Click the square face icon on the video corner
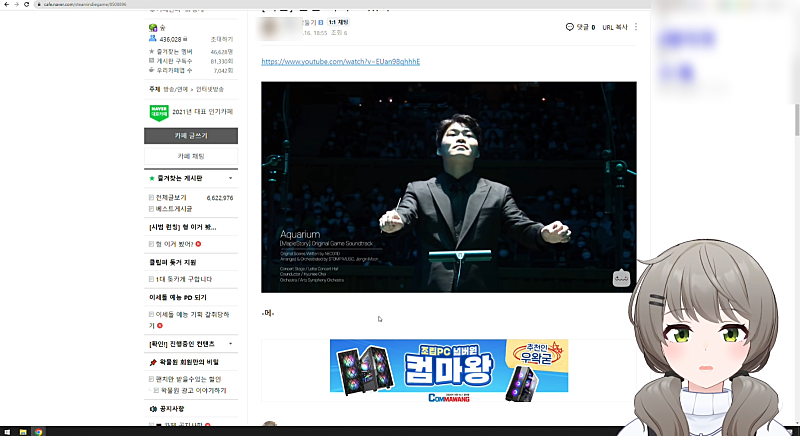 click(x=621, y=278)
